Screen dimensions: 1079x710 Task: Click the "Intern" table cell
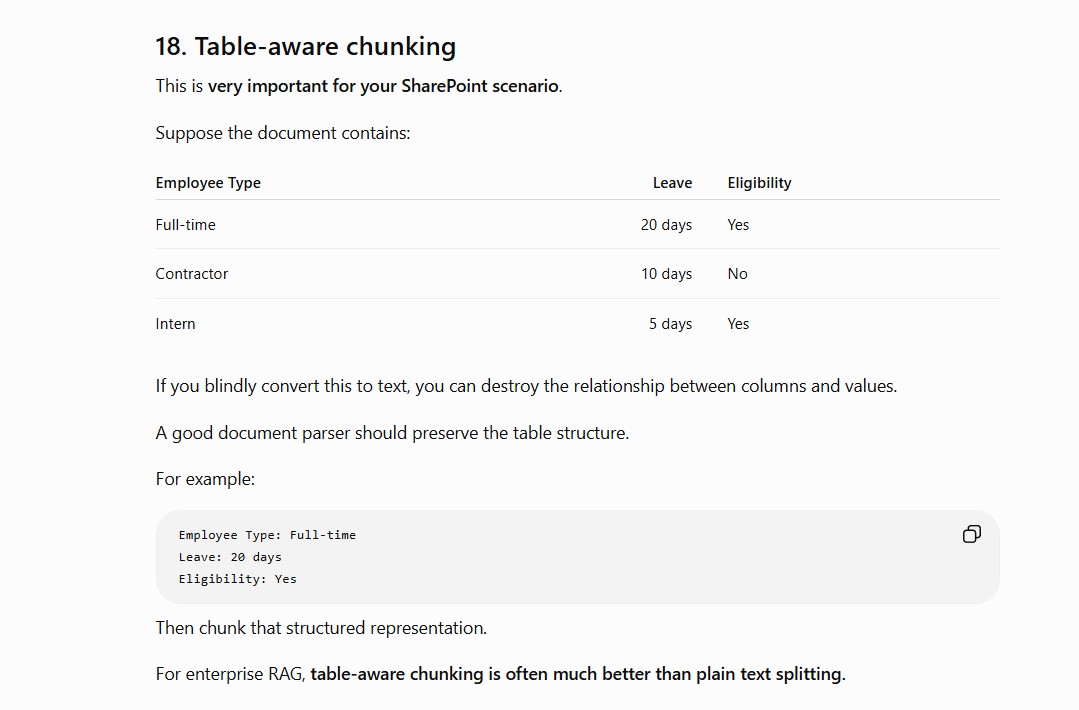(x=175, y=324)
